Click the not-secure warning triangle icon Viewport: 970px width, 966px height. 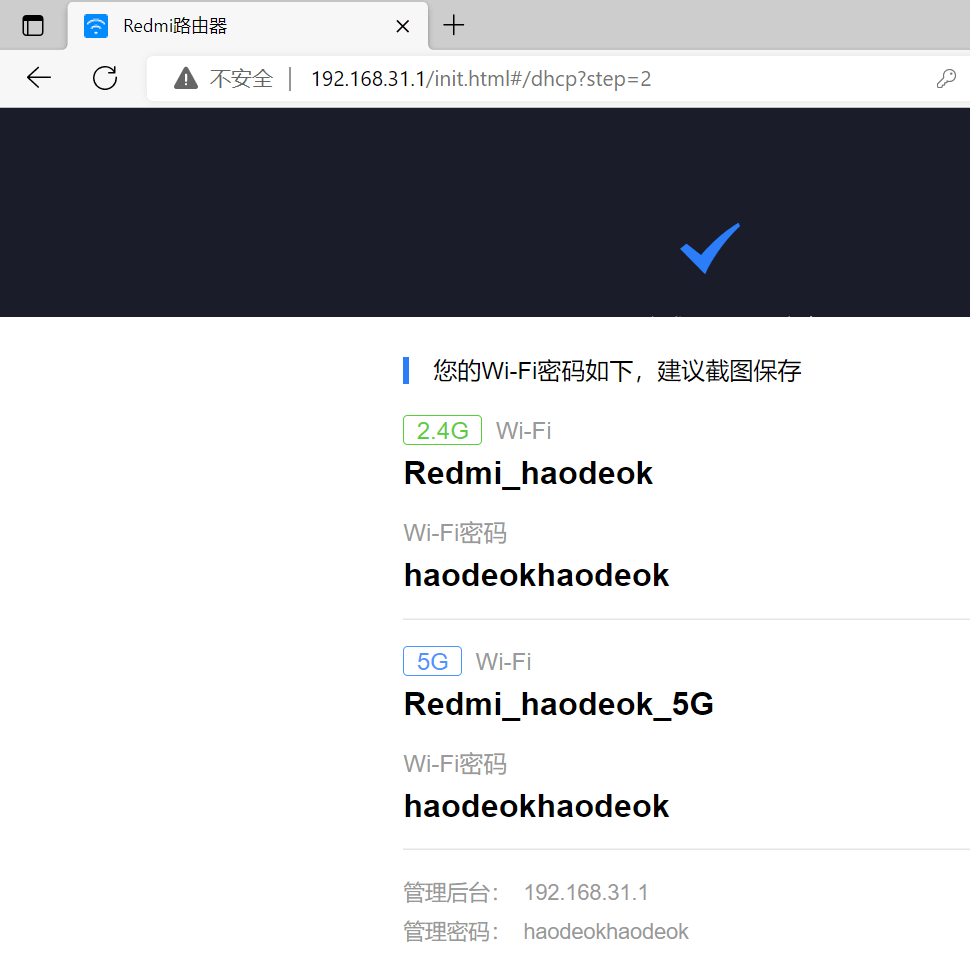pos(186,79)
